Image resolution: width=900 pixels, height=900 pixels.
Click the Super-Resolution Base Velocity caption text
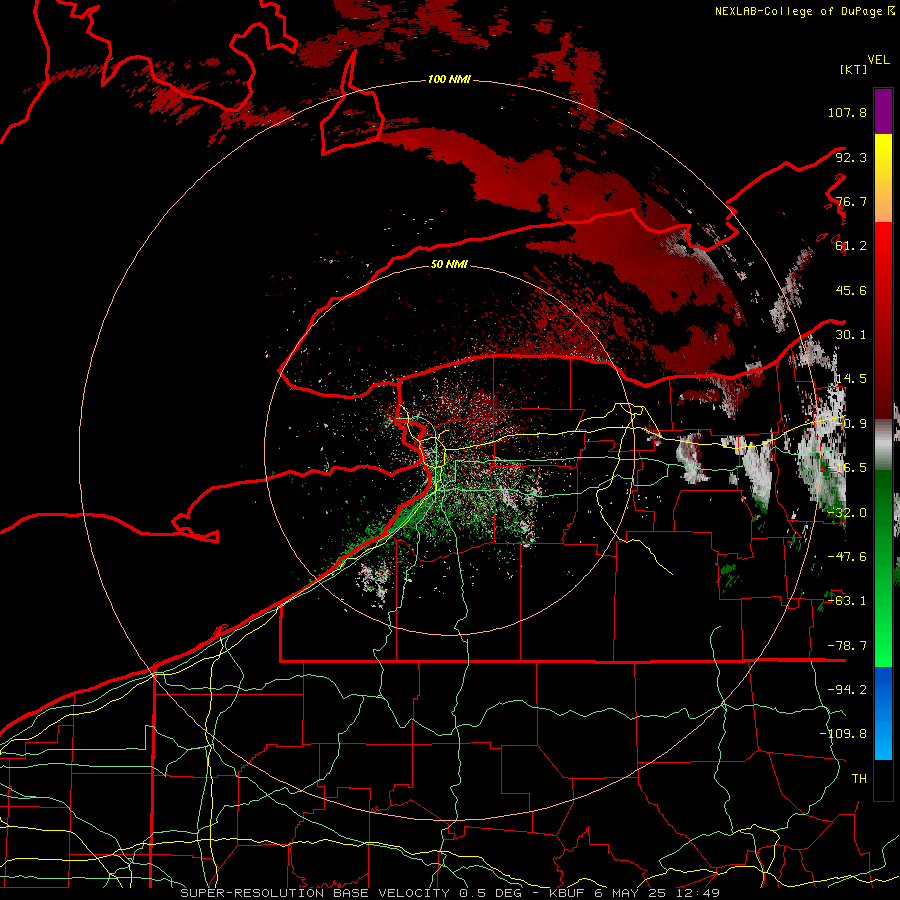pyautogui.click(x=450, y=893)
